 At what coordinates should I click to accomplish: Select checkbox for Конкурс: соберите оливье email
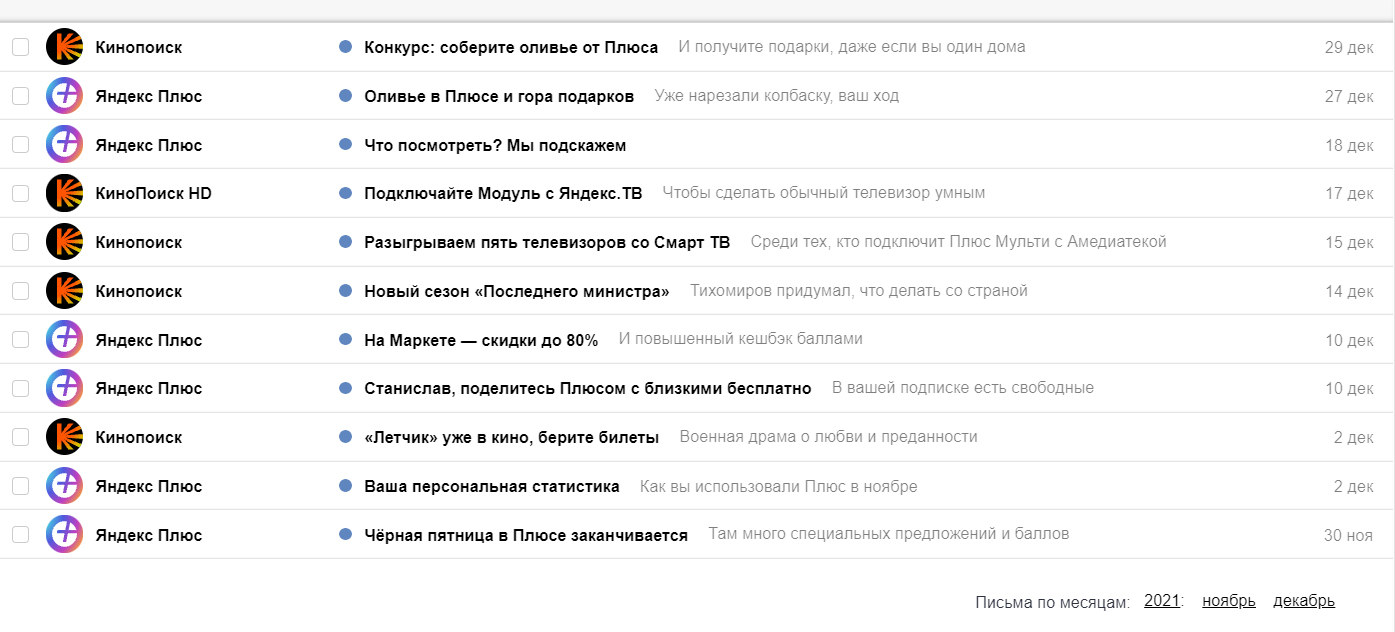20,47
